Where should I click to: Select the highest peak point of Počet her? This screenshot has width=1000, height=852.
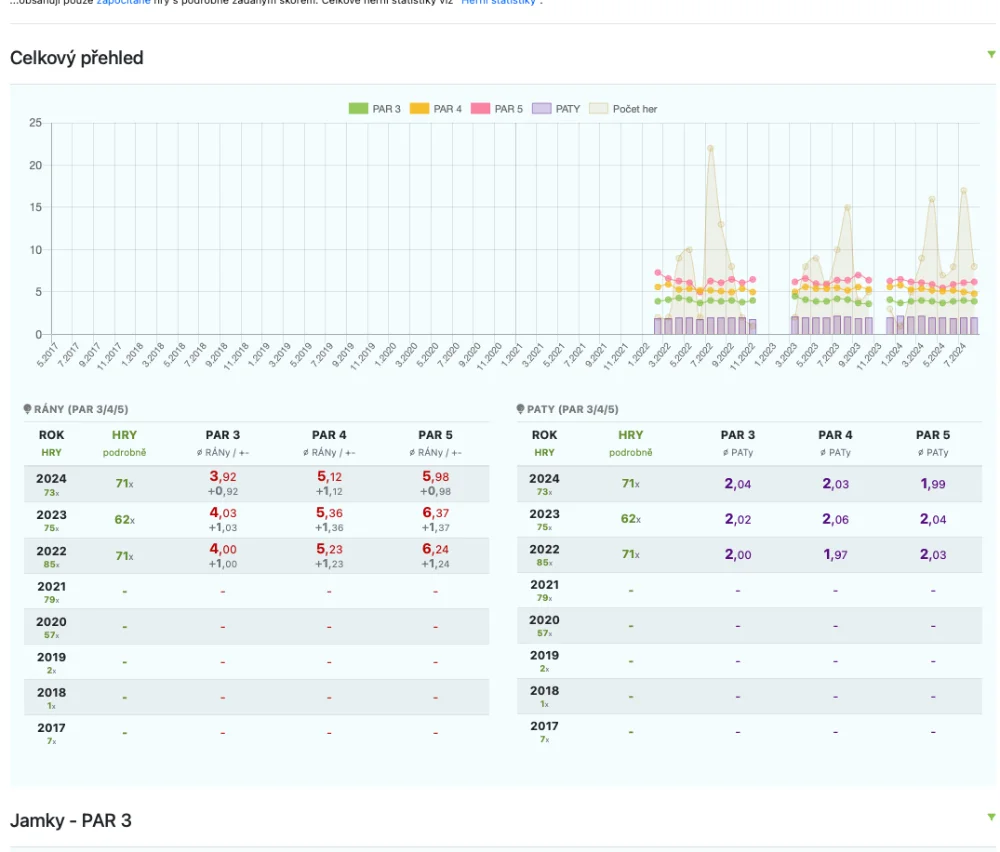click(x=710, y=149)
